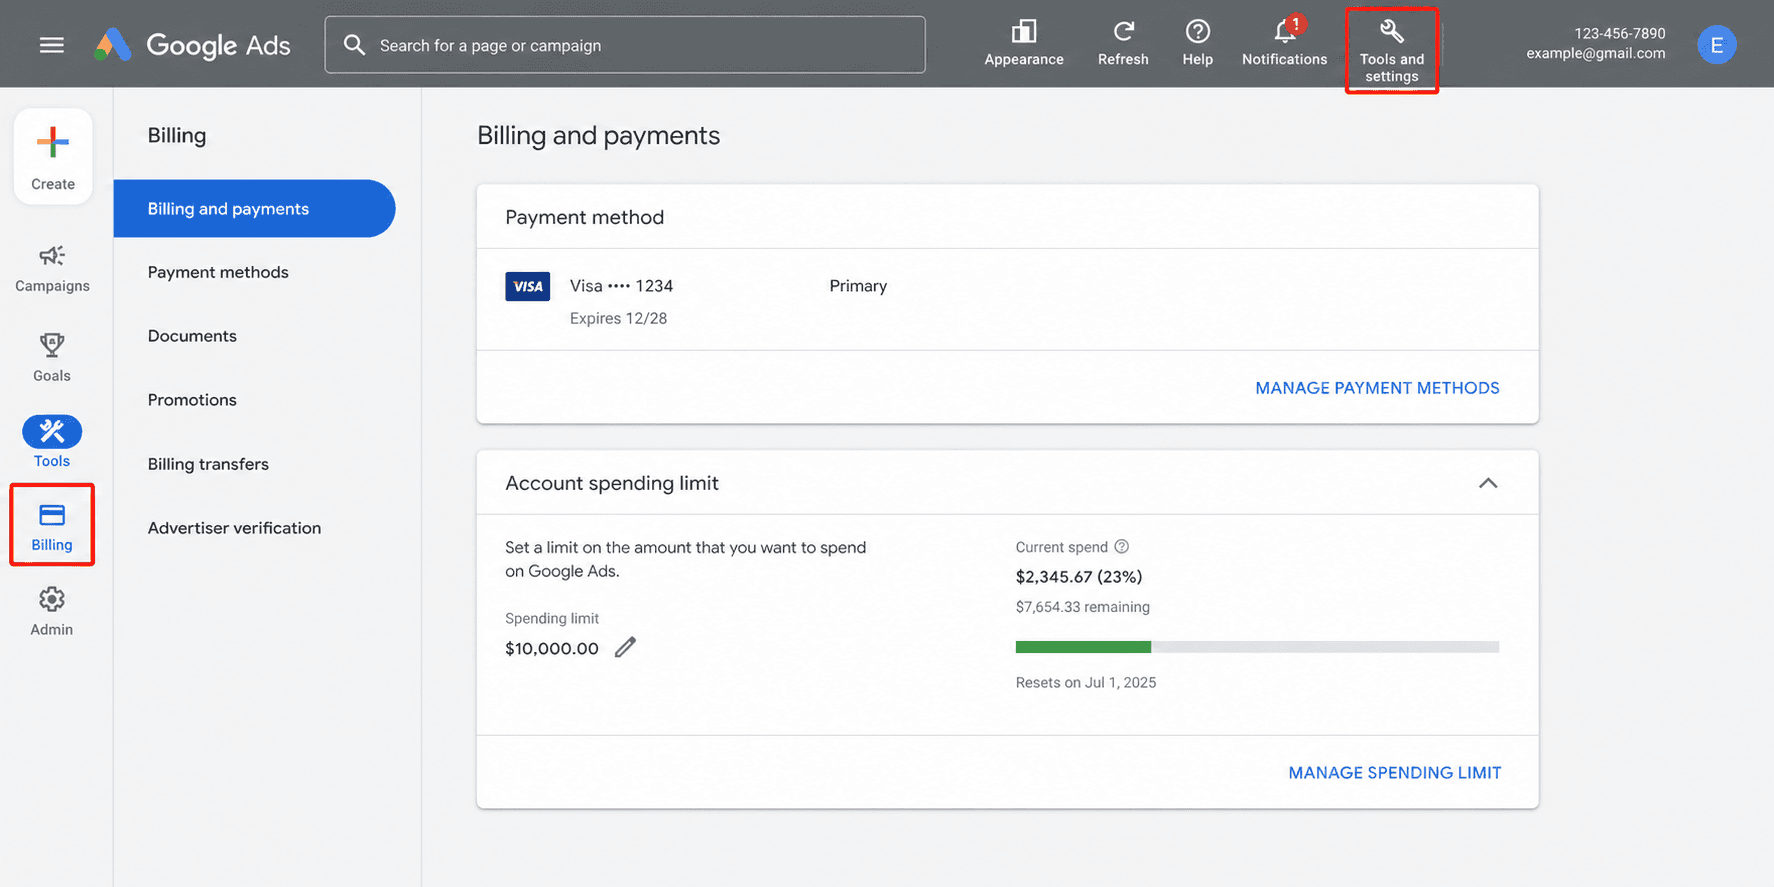
Task: Open Documents menu item
Action: click(x=192, y=336)
